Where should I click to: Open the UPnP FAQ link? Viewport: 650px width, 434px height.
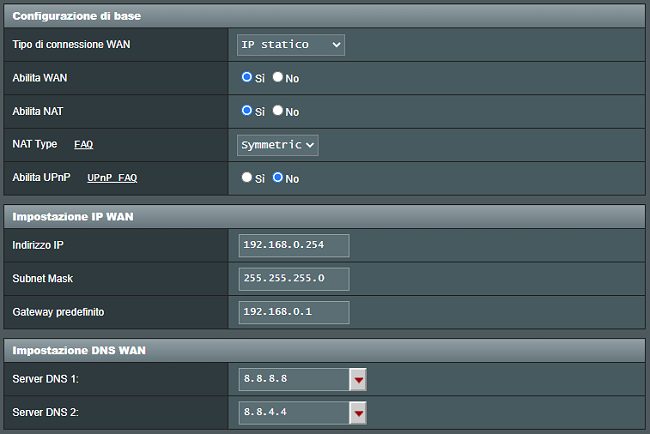pos(112,178)
